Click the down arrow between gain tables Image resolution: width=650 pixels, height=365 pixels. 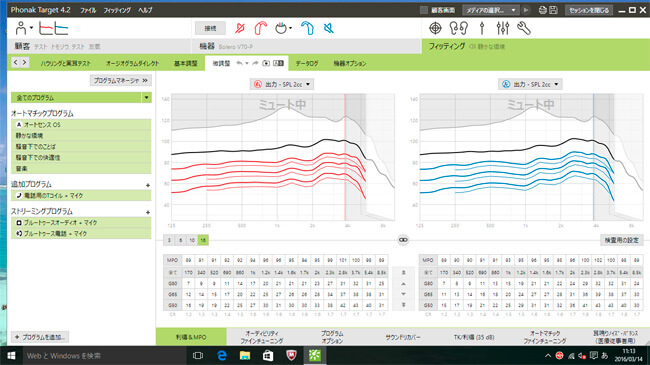pyautogui.click(x=403, y=294)
